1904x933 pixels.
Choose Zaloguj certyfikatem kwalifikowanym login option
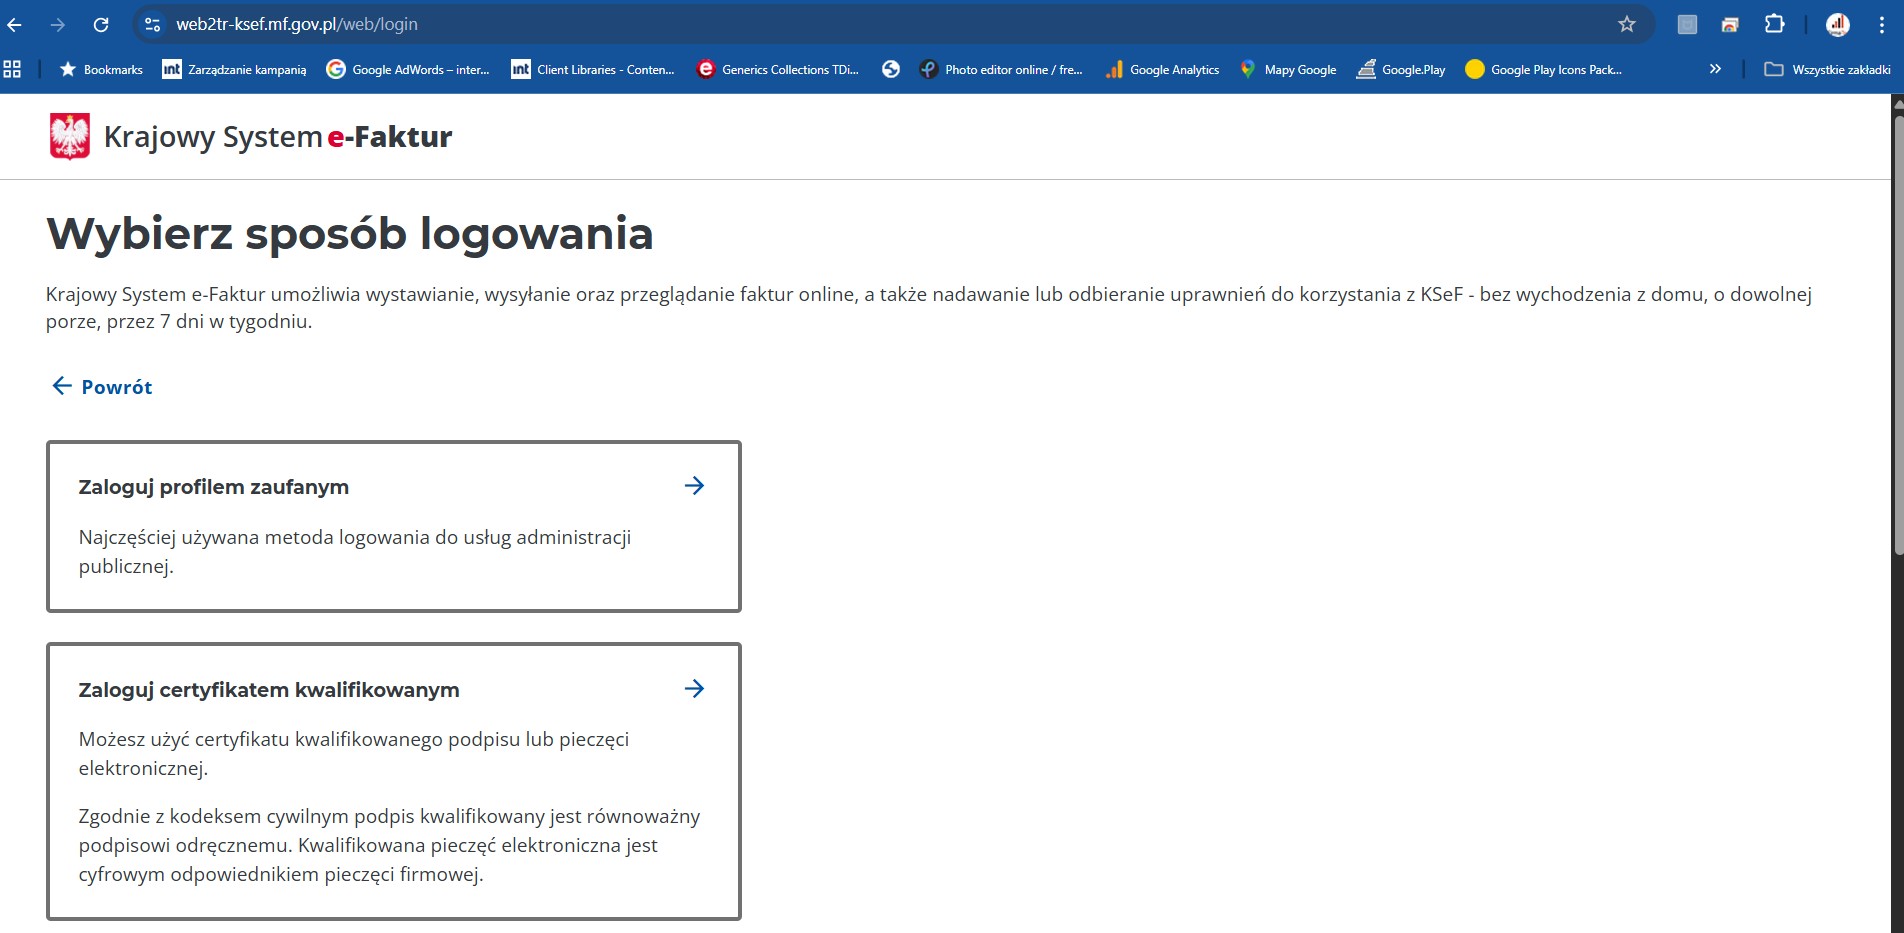[x=269, y=690]
